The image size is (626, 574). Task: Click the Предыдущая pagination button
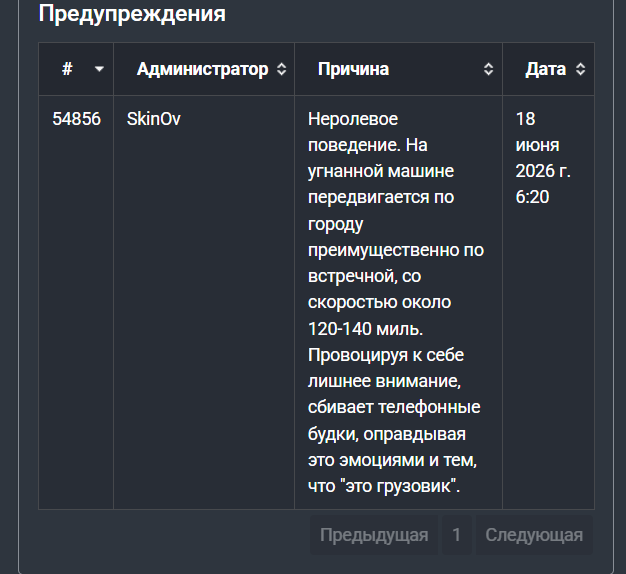[x=374, y=535]
